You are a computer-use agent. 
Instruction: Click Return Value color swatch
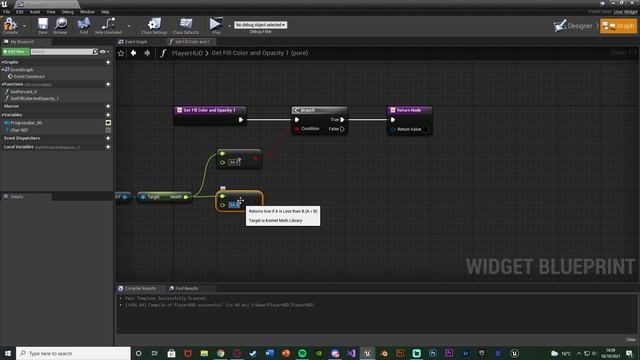[x=425, y=129]
